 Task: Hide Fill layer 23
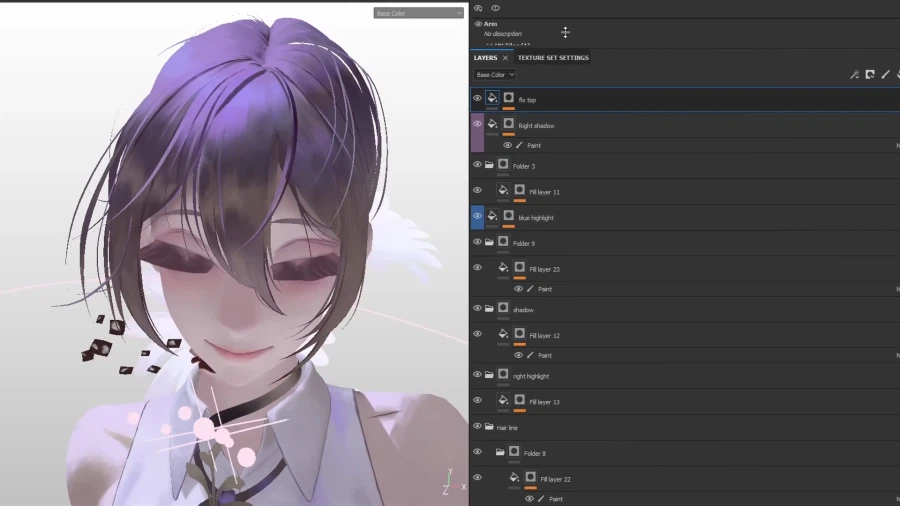[x=478, y=268]
